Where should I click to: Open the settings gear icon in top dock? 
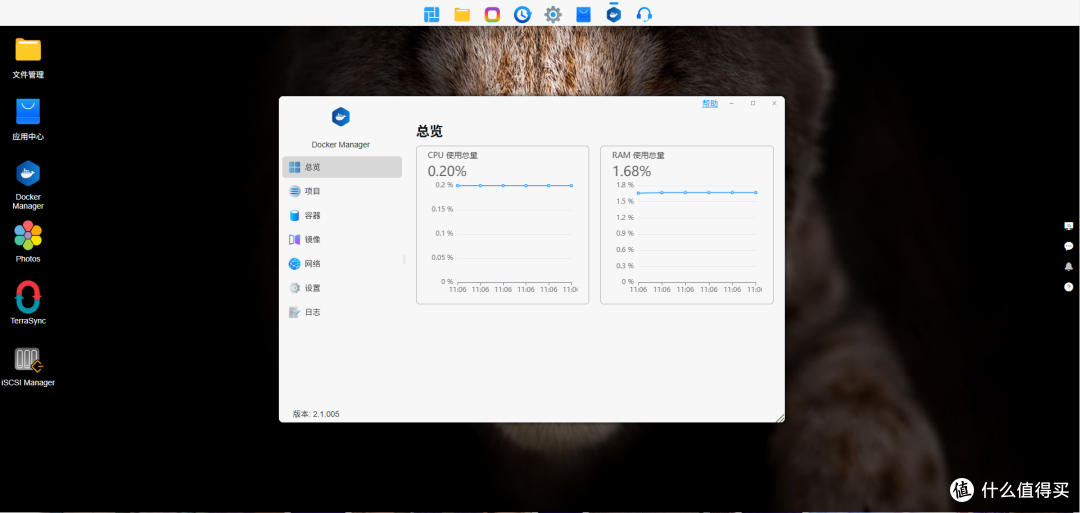(553, 14)
